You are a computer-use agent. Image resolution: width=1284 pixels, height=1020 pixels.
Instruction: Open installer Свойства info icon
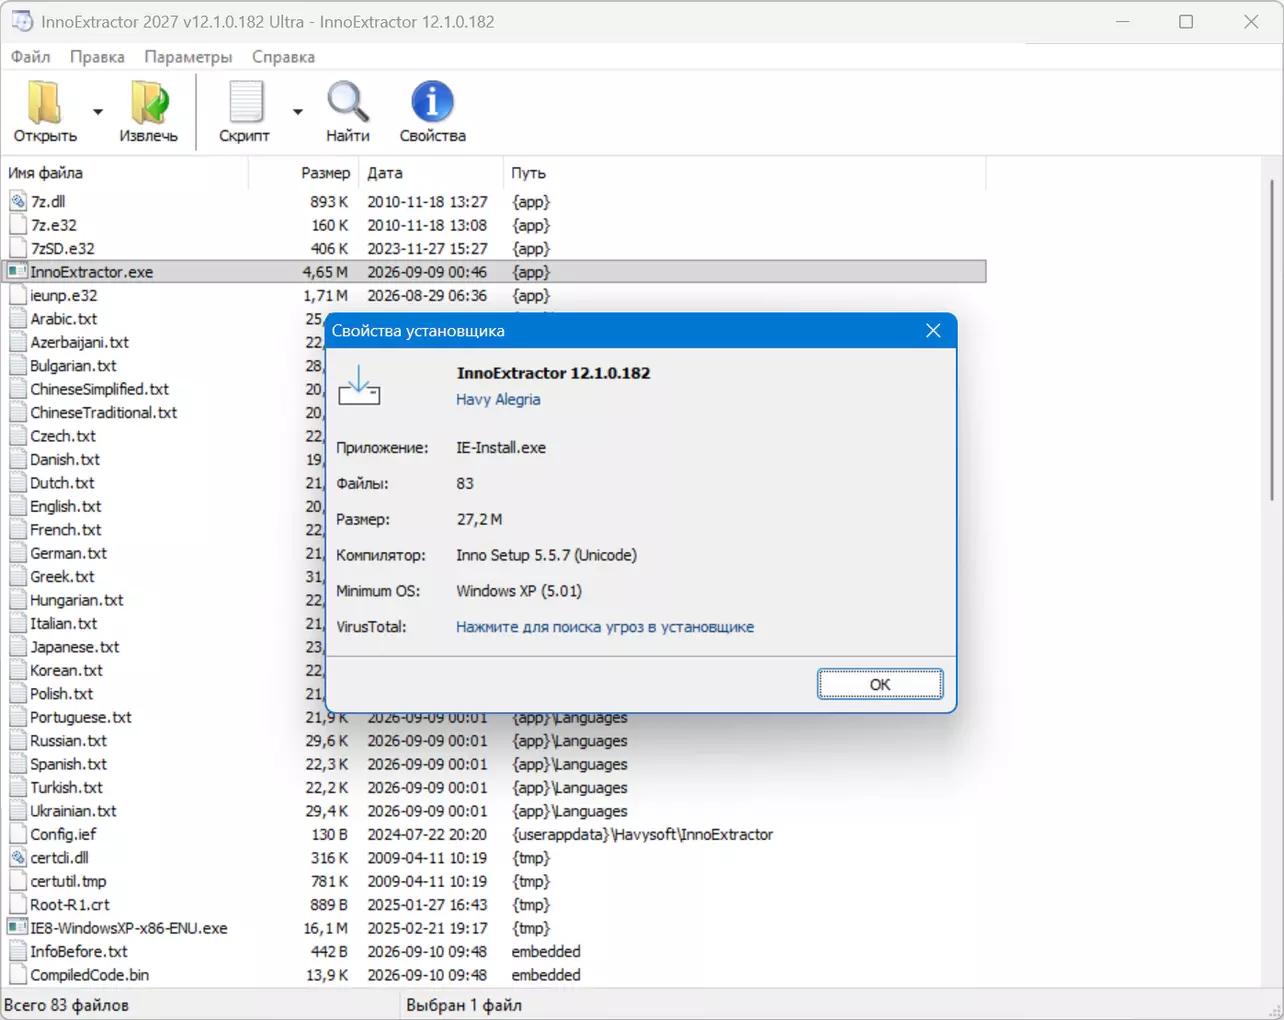pyautogui.click(x=432, y=102)
